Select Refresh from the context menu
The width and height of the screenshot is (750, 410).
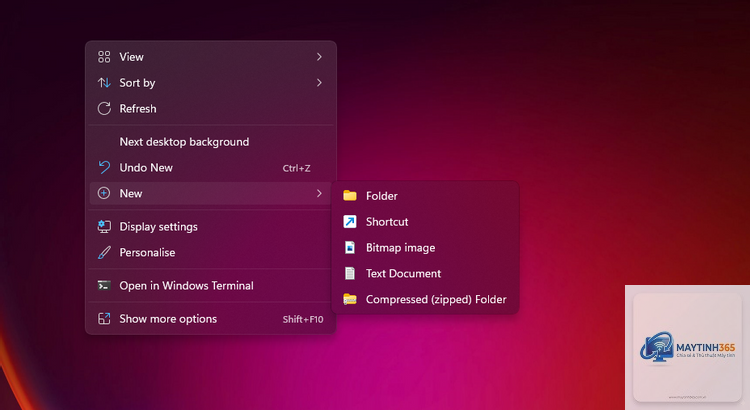point(210,109)
